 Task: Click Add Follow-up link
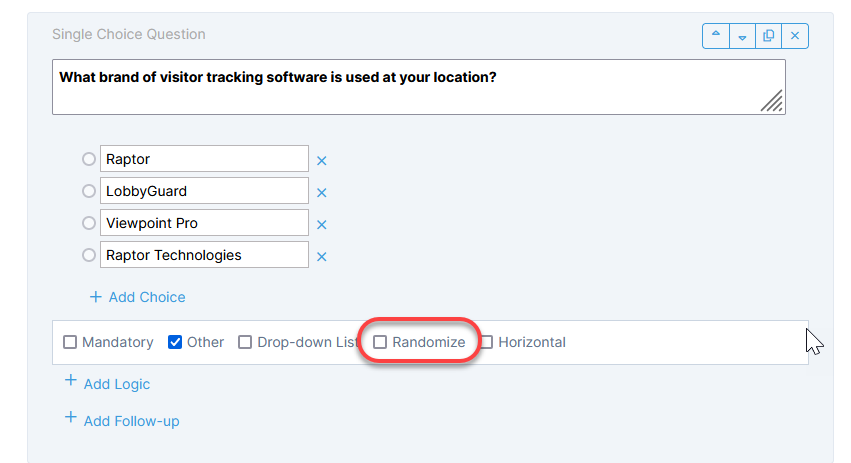click(122, 420)
